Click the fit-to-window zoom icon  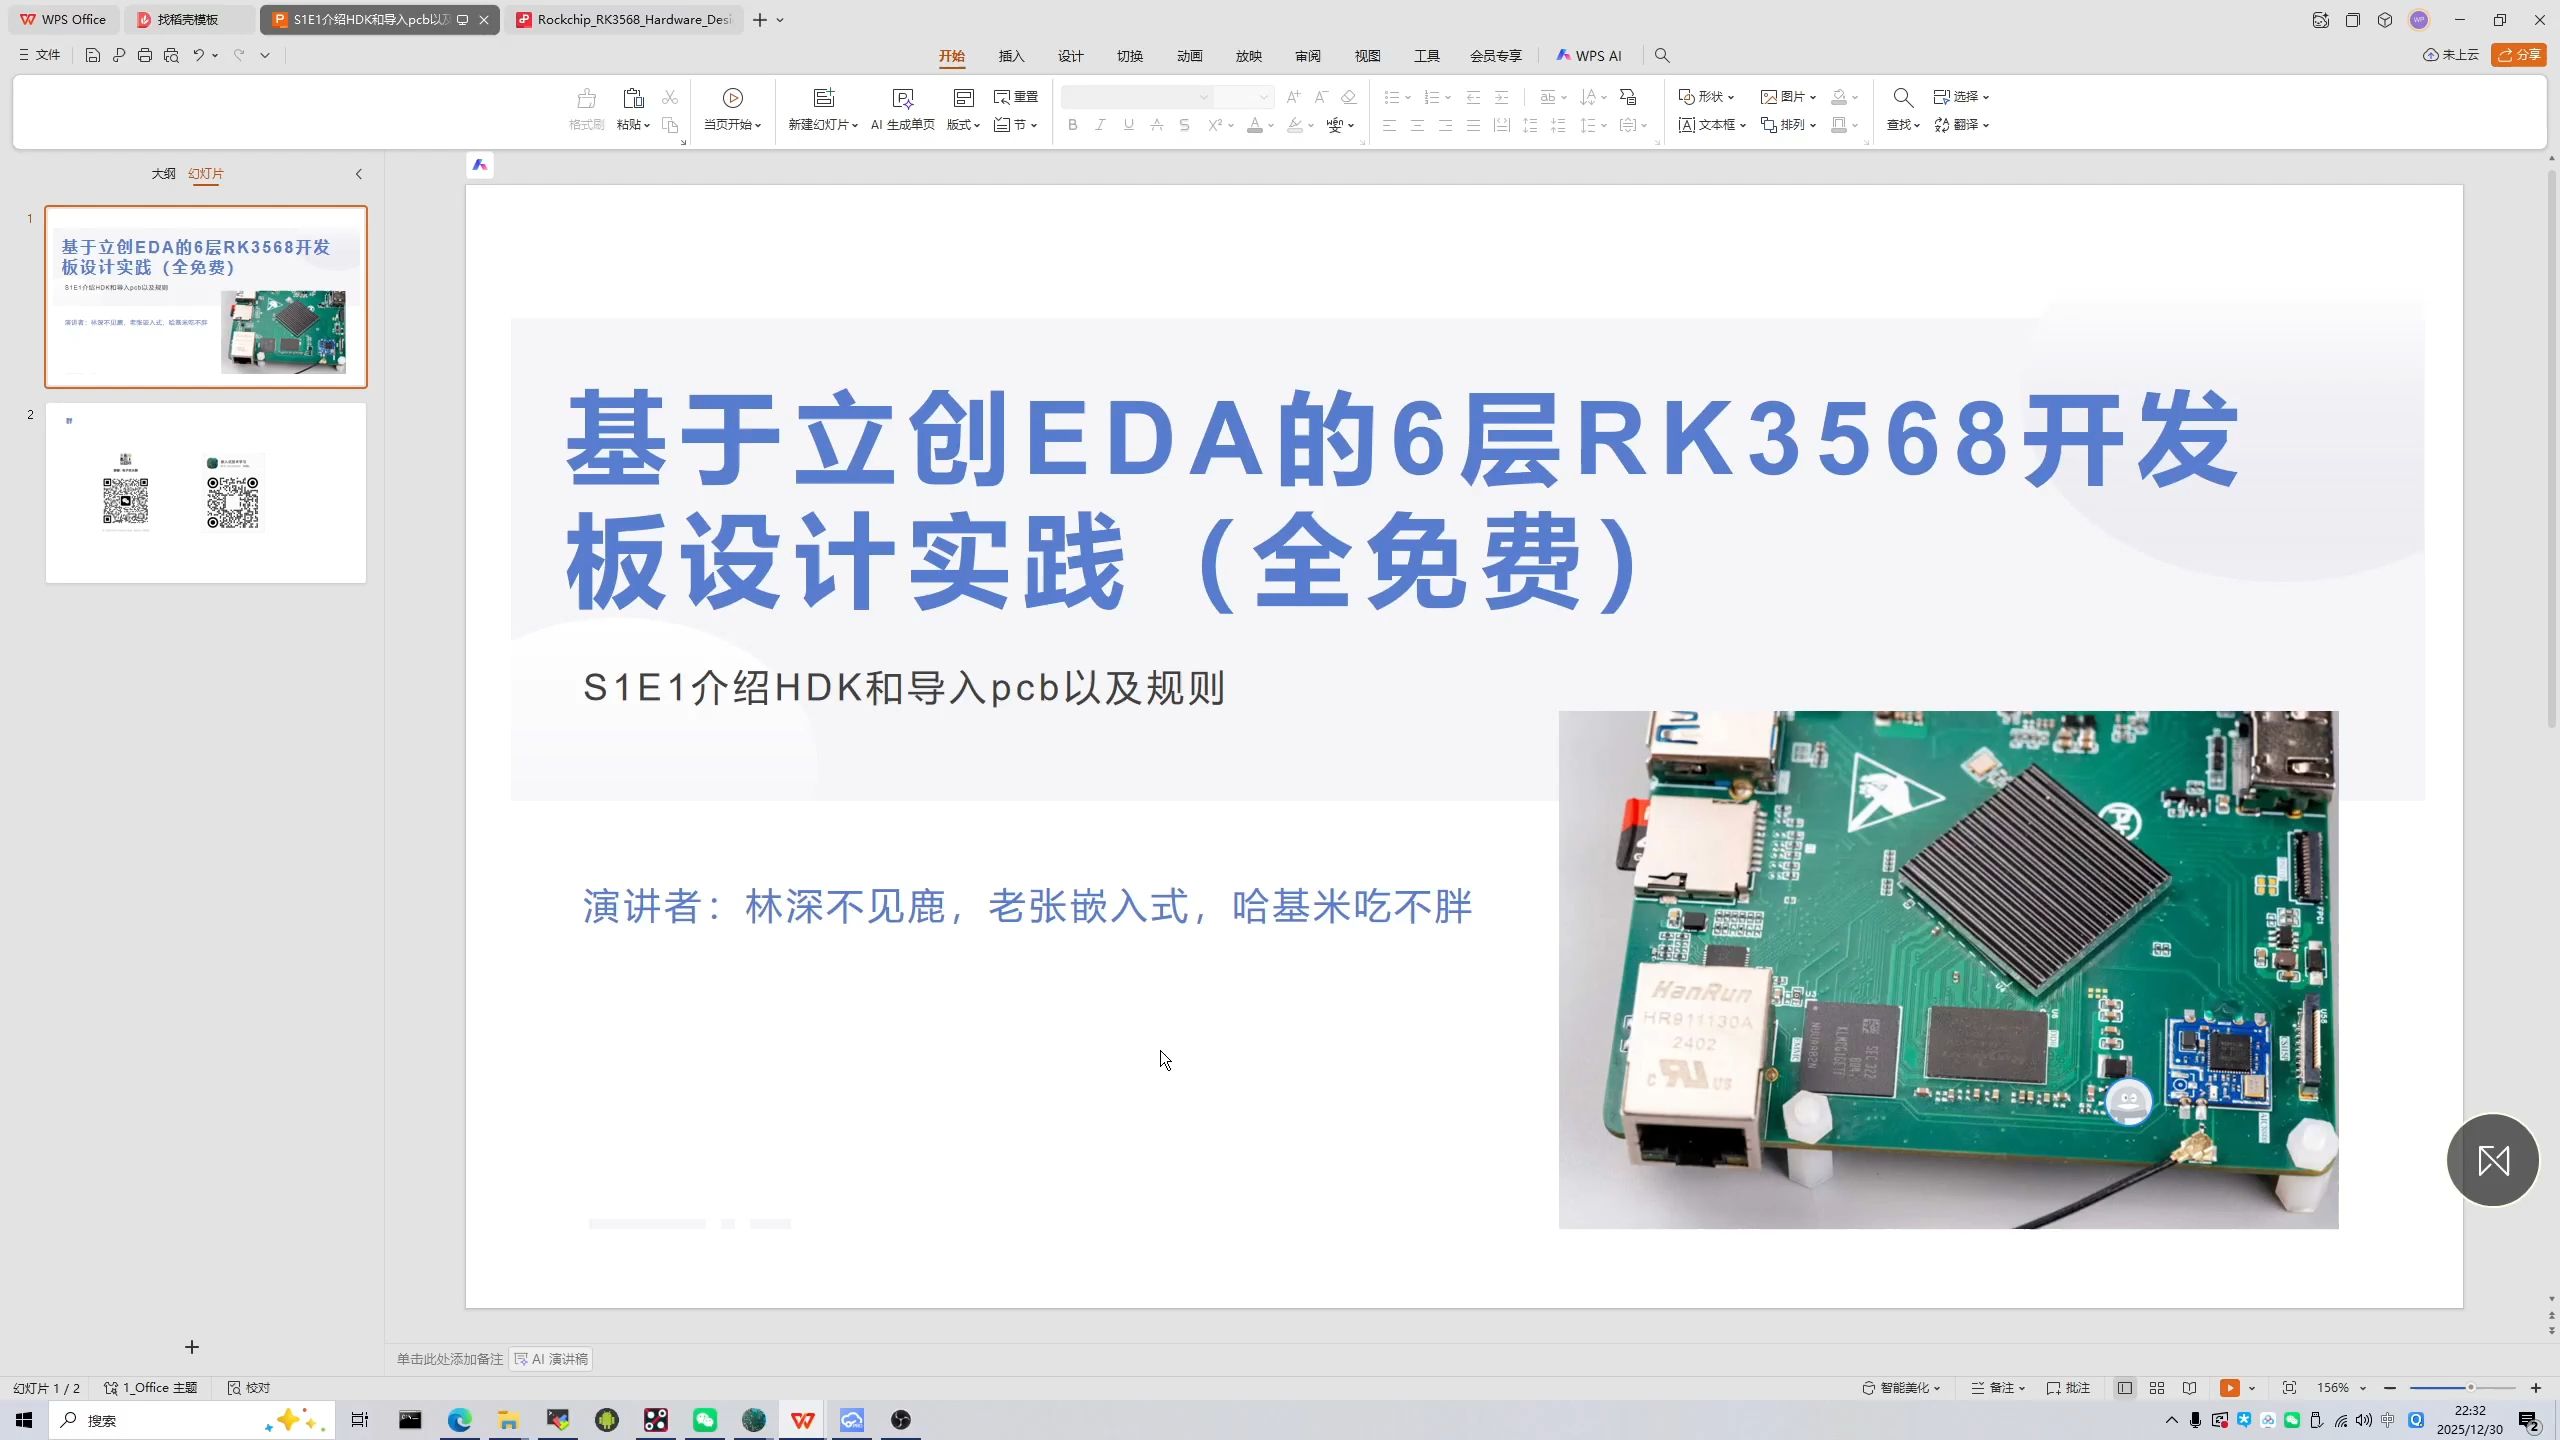(x=2289, y=1388)
